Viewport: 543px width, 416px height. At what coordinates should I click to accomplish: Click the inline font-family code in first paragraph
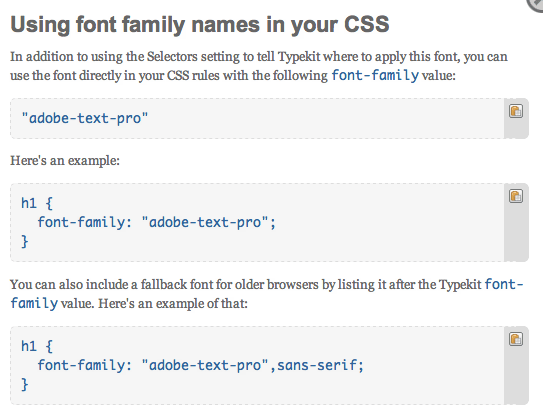point(375,75)
